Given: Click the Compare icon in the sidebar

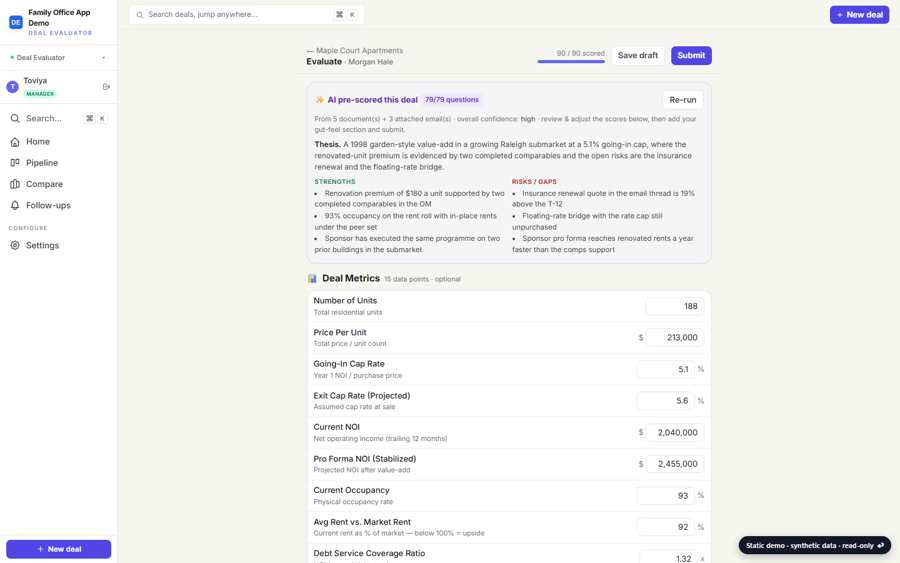Looking at the screenshot, I should point(15,184).
